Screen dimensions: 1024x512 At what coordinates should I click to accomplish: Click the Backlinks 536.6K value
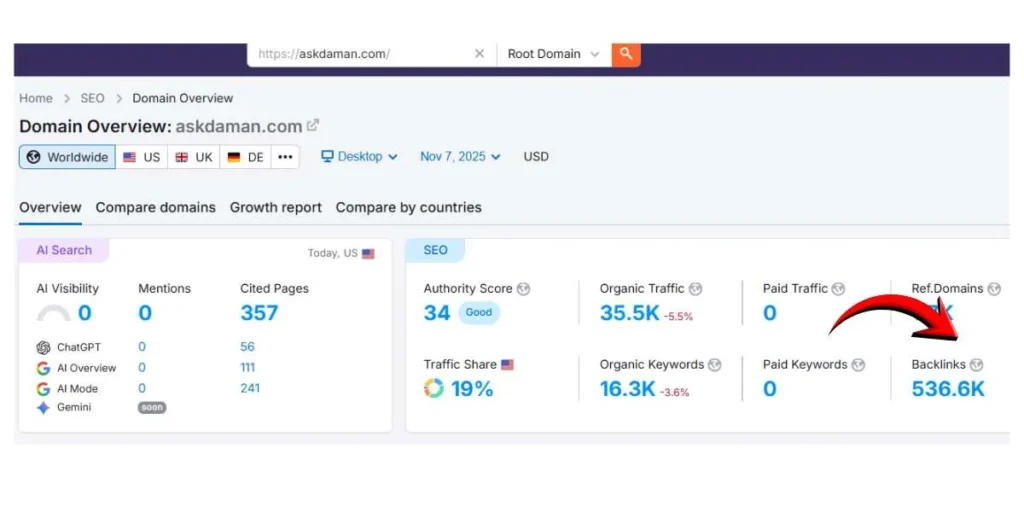coord(947,389)
